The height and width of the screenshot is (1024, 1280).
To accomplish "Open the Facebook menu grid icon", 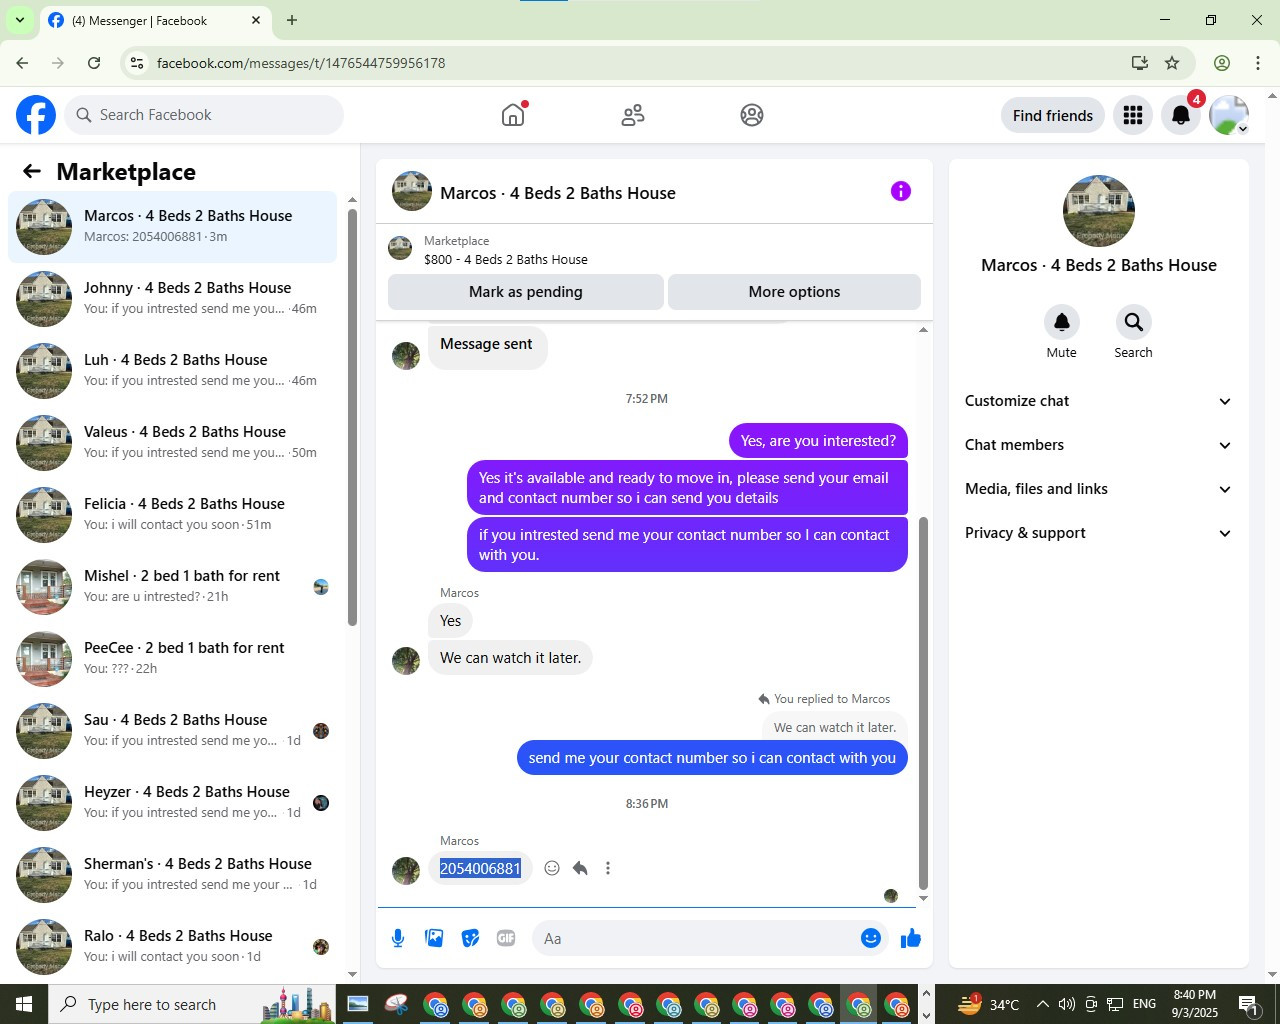I will pyautogui.click(x=1133, y=115).
